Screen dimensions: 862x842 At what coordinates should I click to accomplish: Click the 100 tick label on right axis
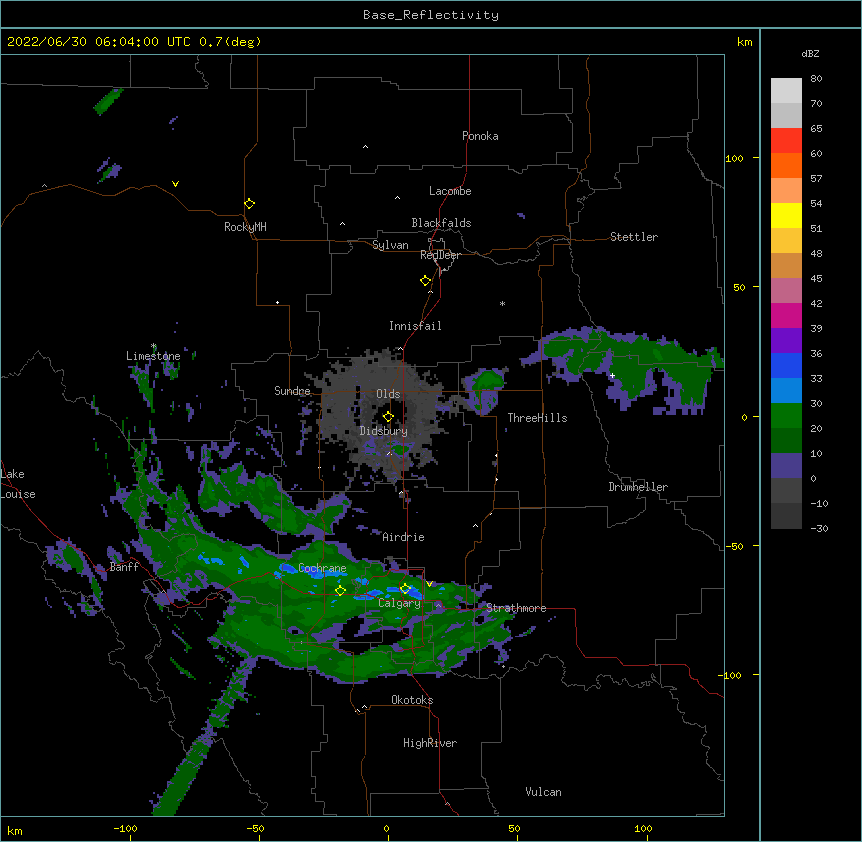[734, 158]
